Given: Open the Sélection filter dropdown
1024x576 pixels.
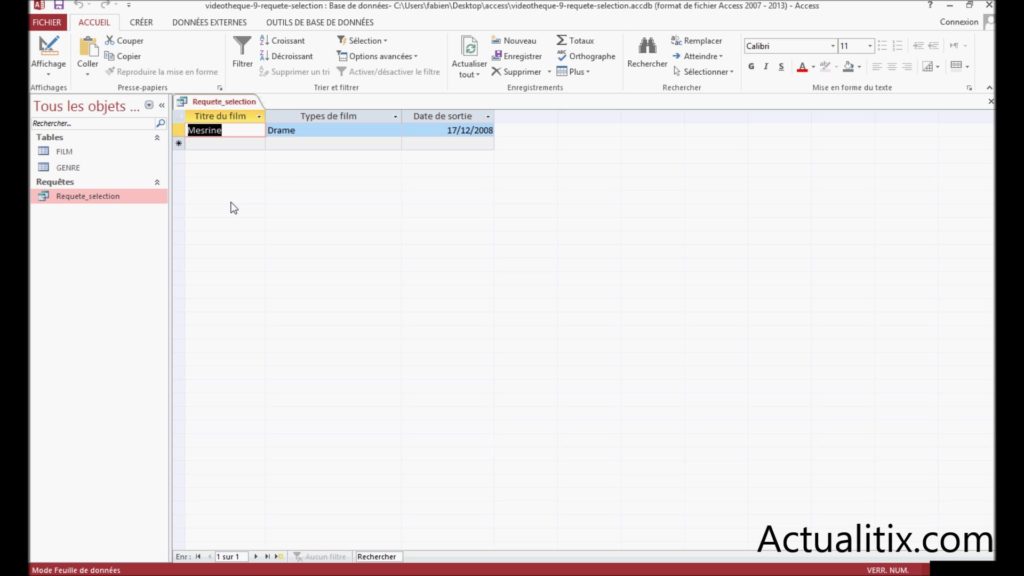Looking at the screenshot, I should [365, 40].
